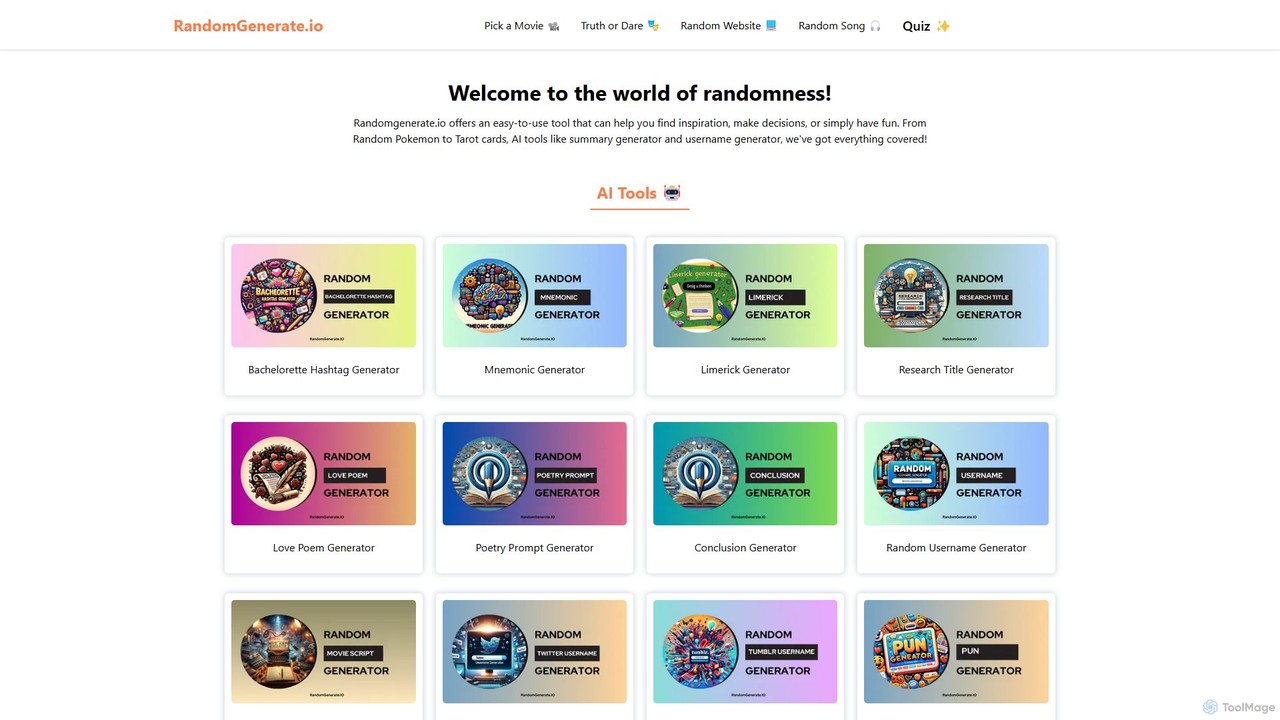Viewport: 1280px width, 720px height.
Task: Click the MOVIE SCRIPT black label
Action: point(353,653)
